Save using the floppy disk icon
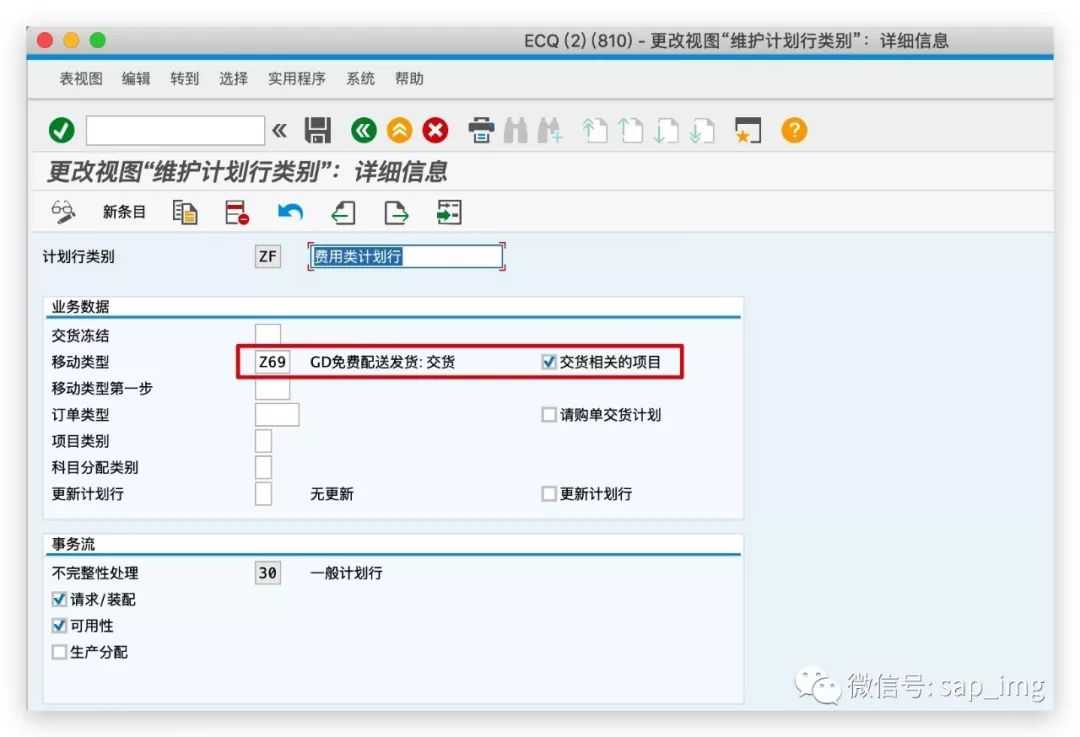Image resolution: width=1080 pixels, height=737 pixels. [318, 130]
